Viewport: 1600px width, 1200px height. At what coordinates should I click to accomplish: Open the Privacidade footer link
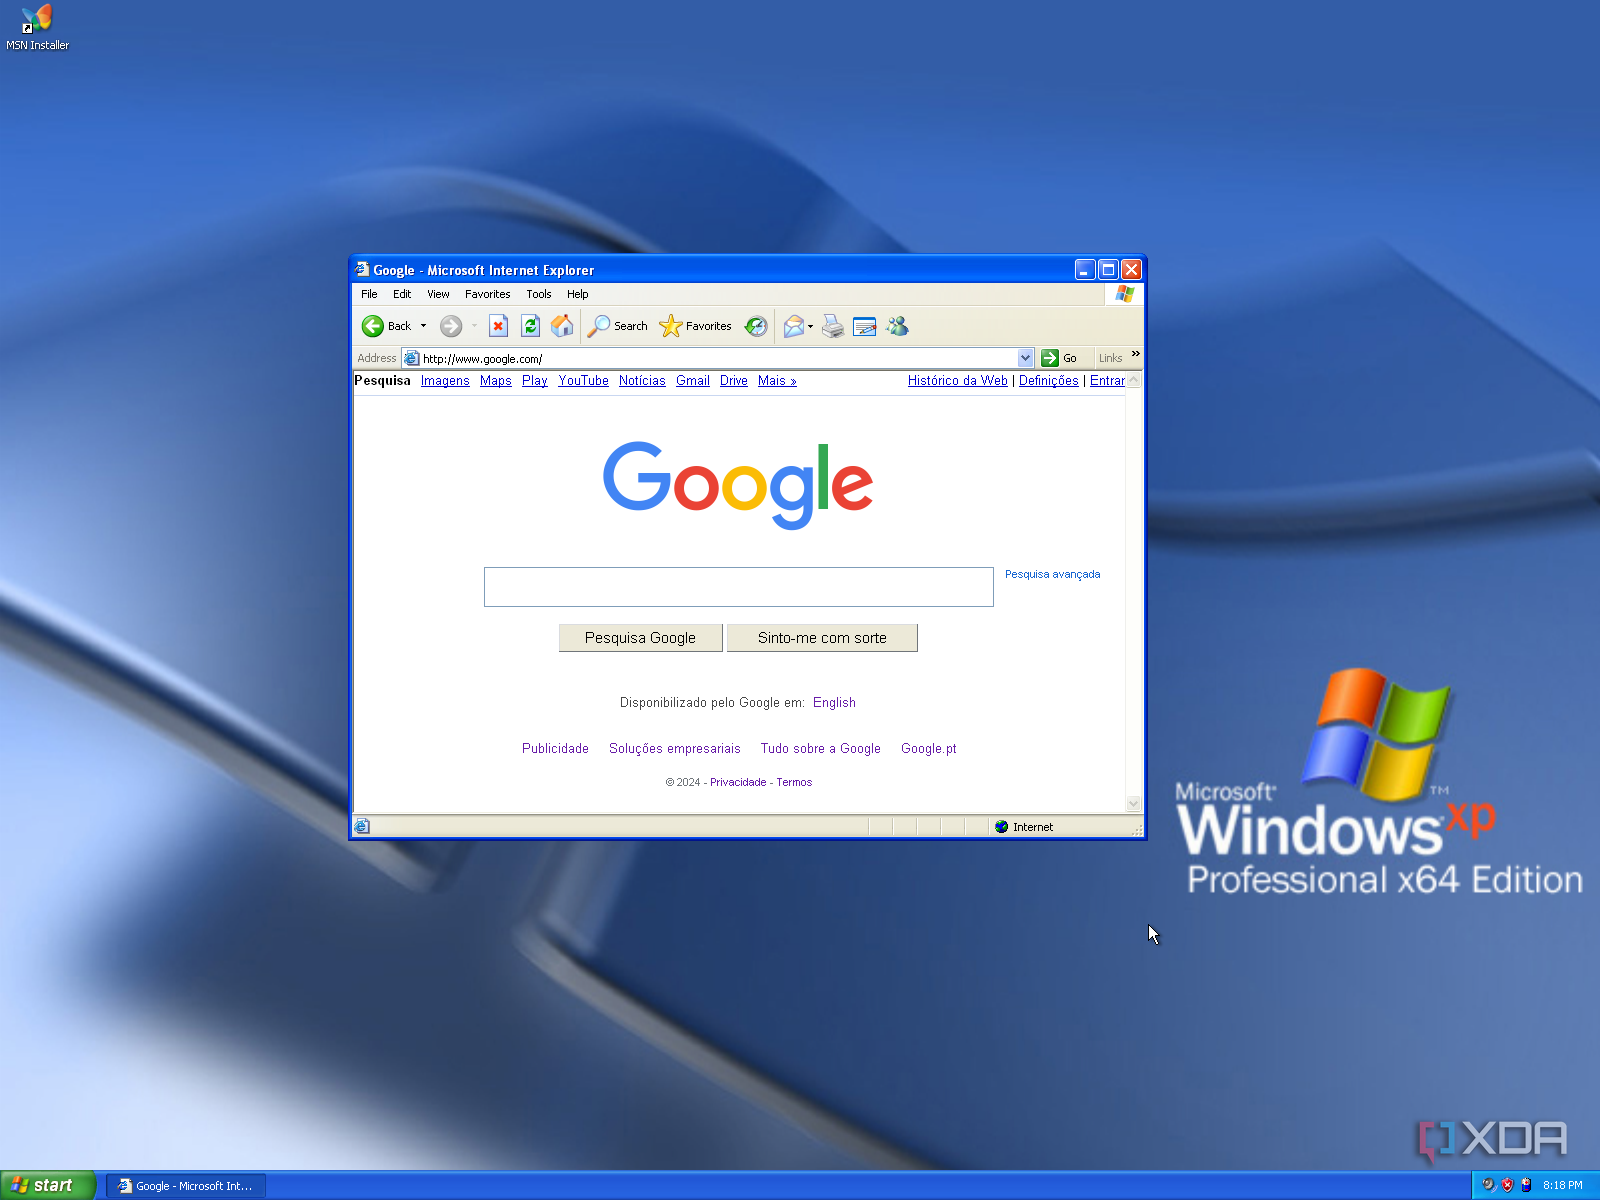point(738,783)
